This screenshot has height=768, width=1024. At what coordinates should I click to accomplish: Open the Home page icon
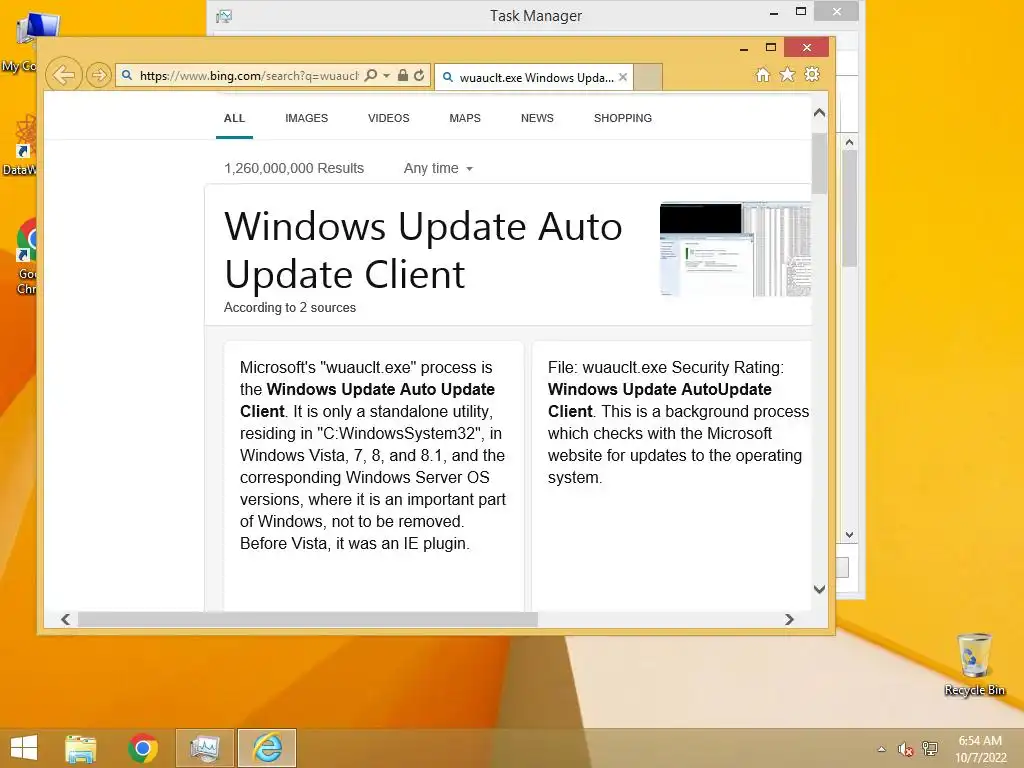[x=763, y=74]
